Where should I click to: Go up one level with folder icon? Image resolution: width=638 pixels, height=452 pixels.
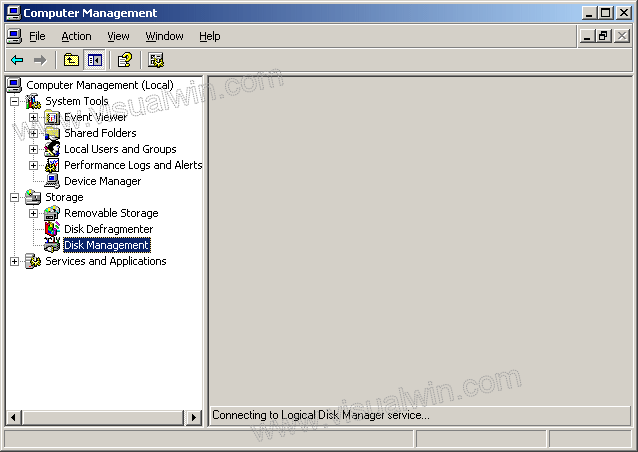pyautogui.click(x=71, y=60)
